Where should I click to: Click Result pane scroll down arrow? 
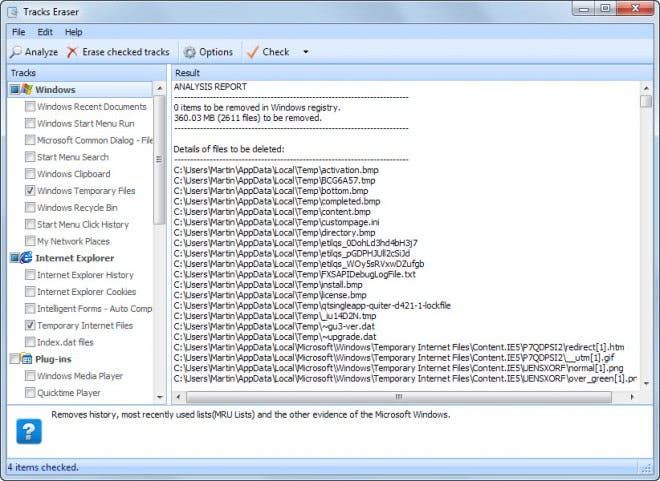click(646, 383)
